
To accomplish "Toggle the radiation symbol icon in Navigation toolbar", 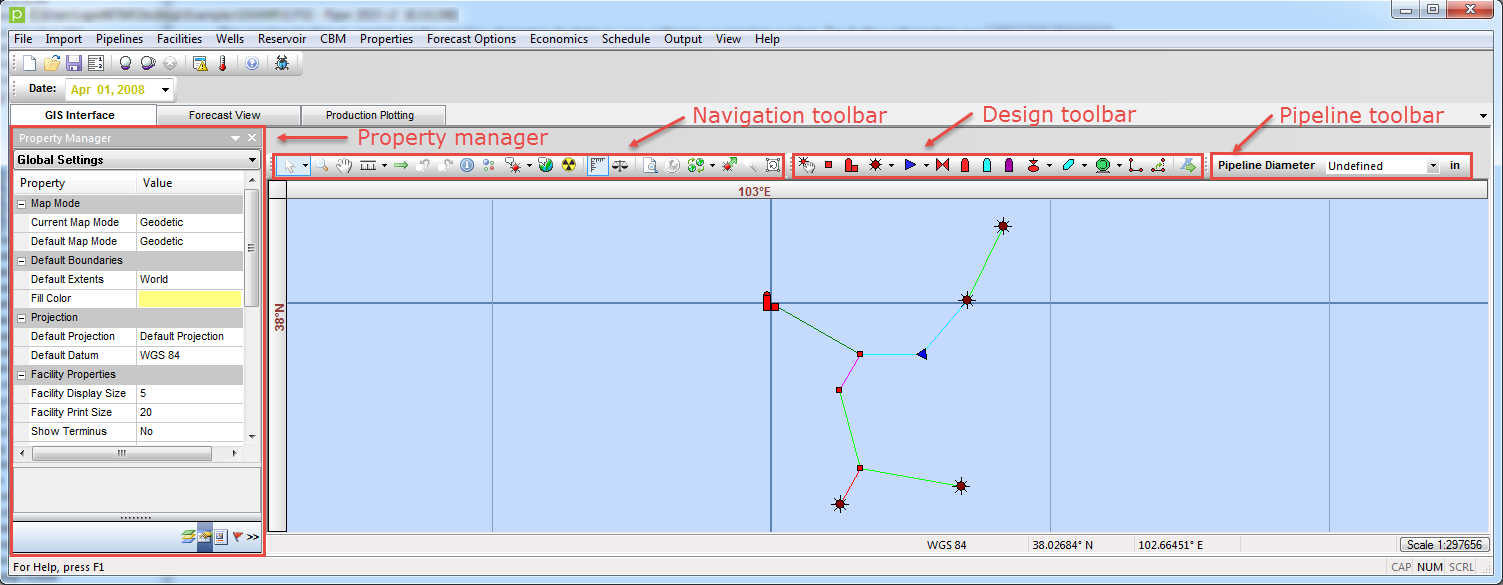I will (569, 165).
